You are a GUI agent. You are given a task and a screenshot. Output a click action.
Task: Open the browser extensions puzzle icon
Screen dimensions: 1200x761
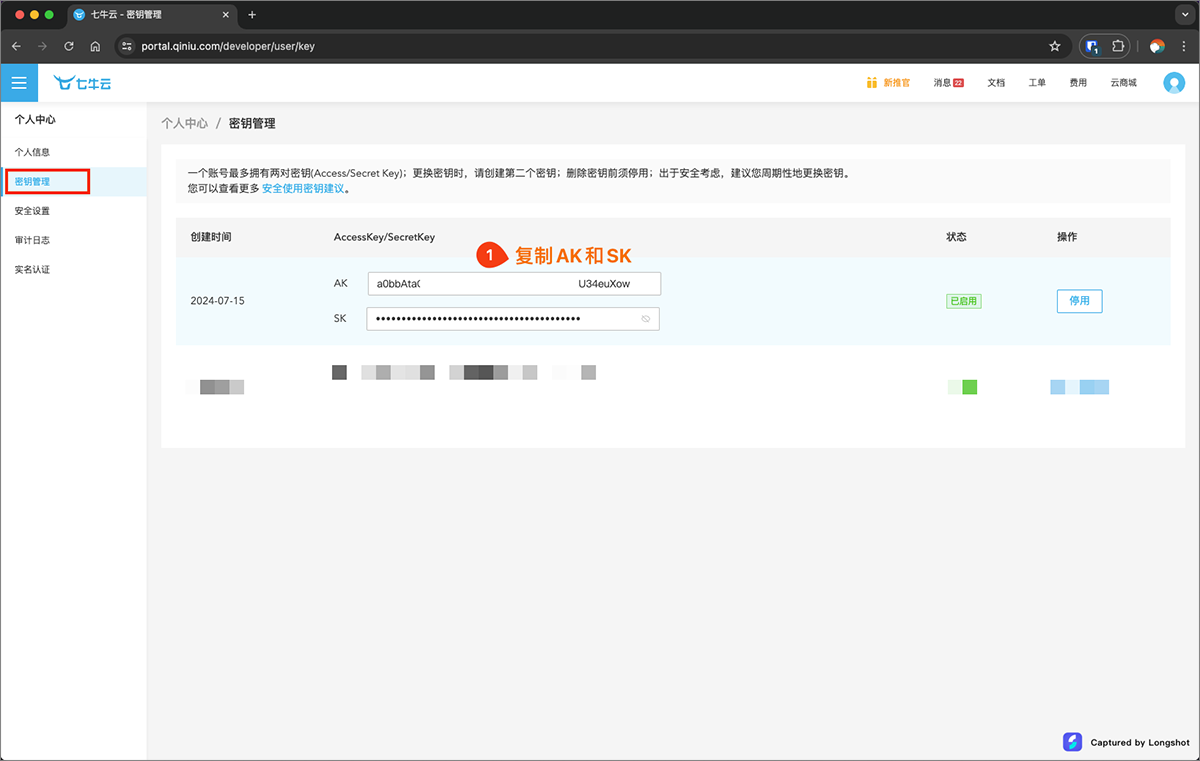click(x=1120, y=46)
